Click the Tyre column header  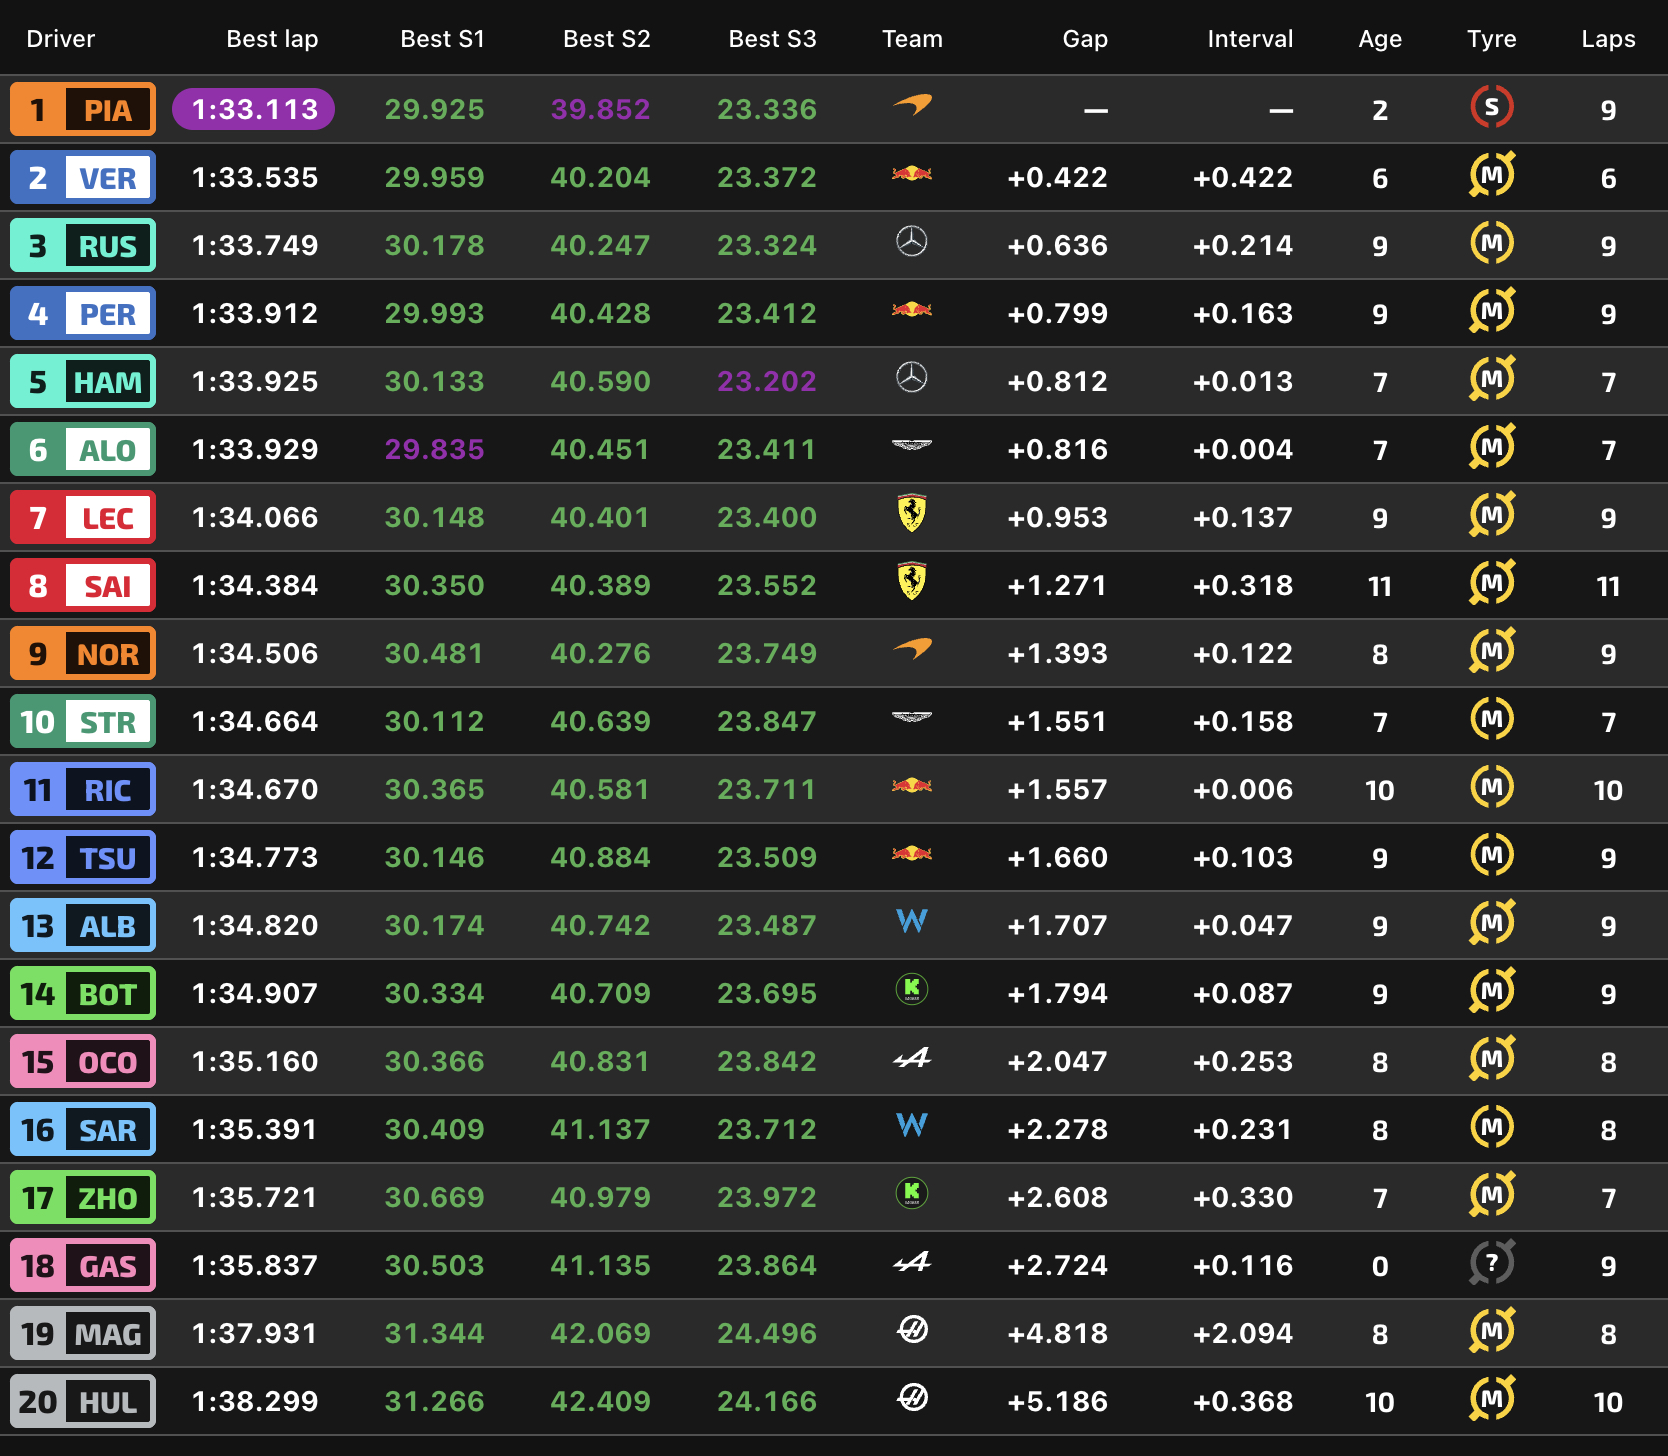click(1491, 39)
